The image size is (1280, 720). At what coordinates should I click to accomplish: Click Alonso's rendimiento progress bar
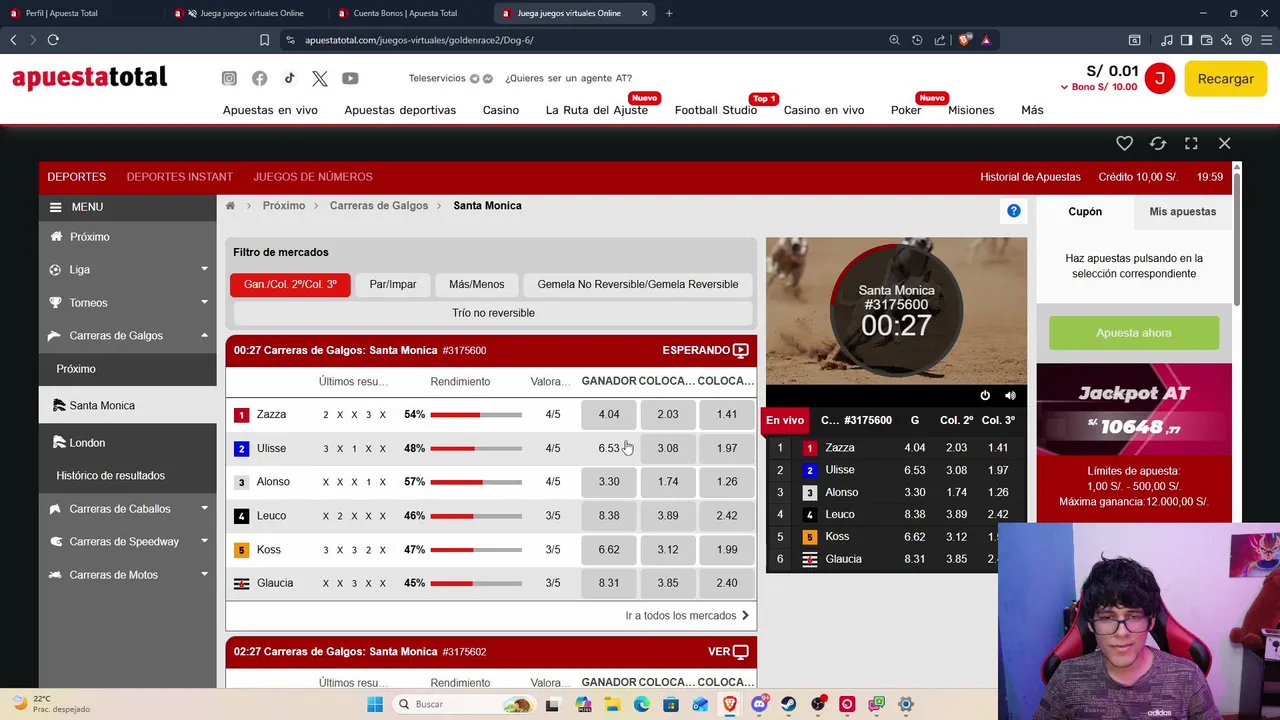click(476, 482)
